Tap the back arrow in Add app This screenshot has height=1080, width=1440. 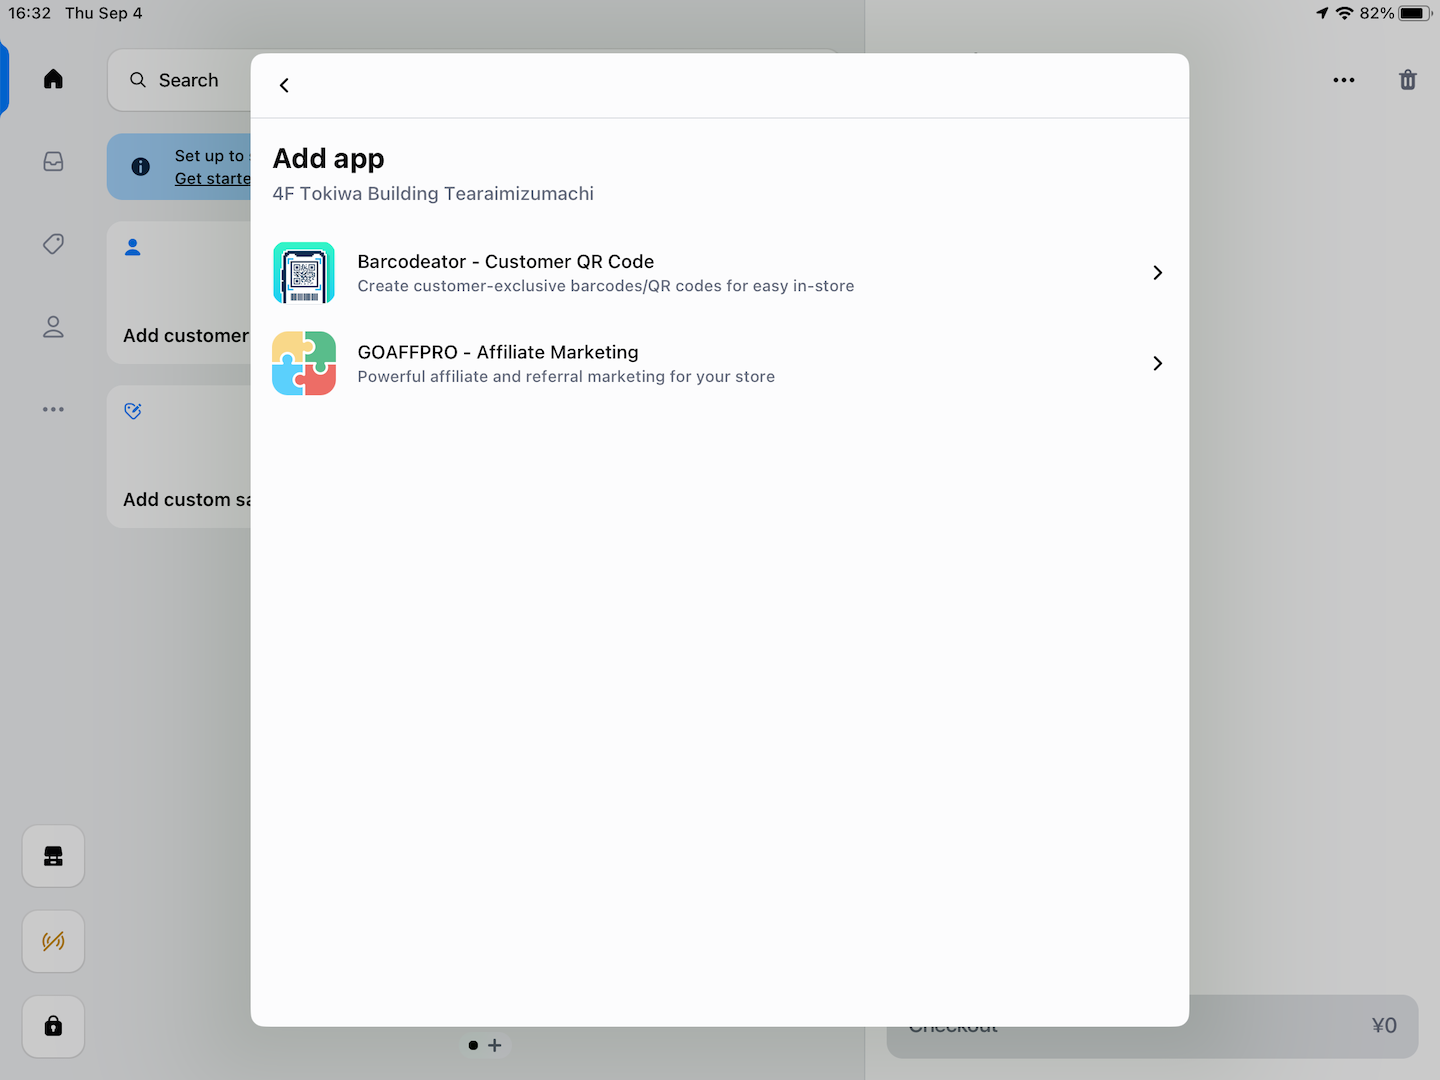coord(284,85)
